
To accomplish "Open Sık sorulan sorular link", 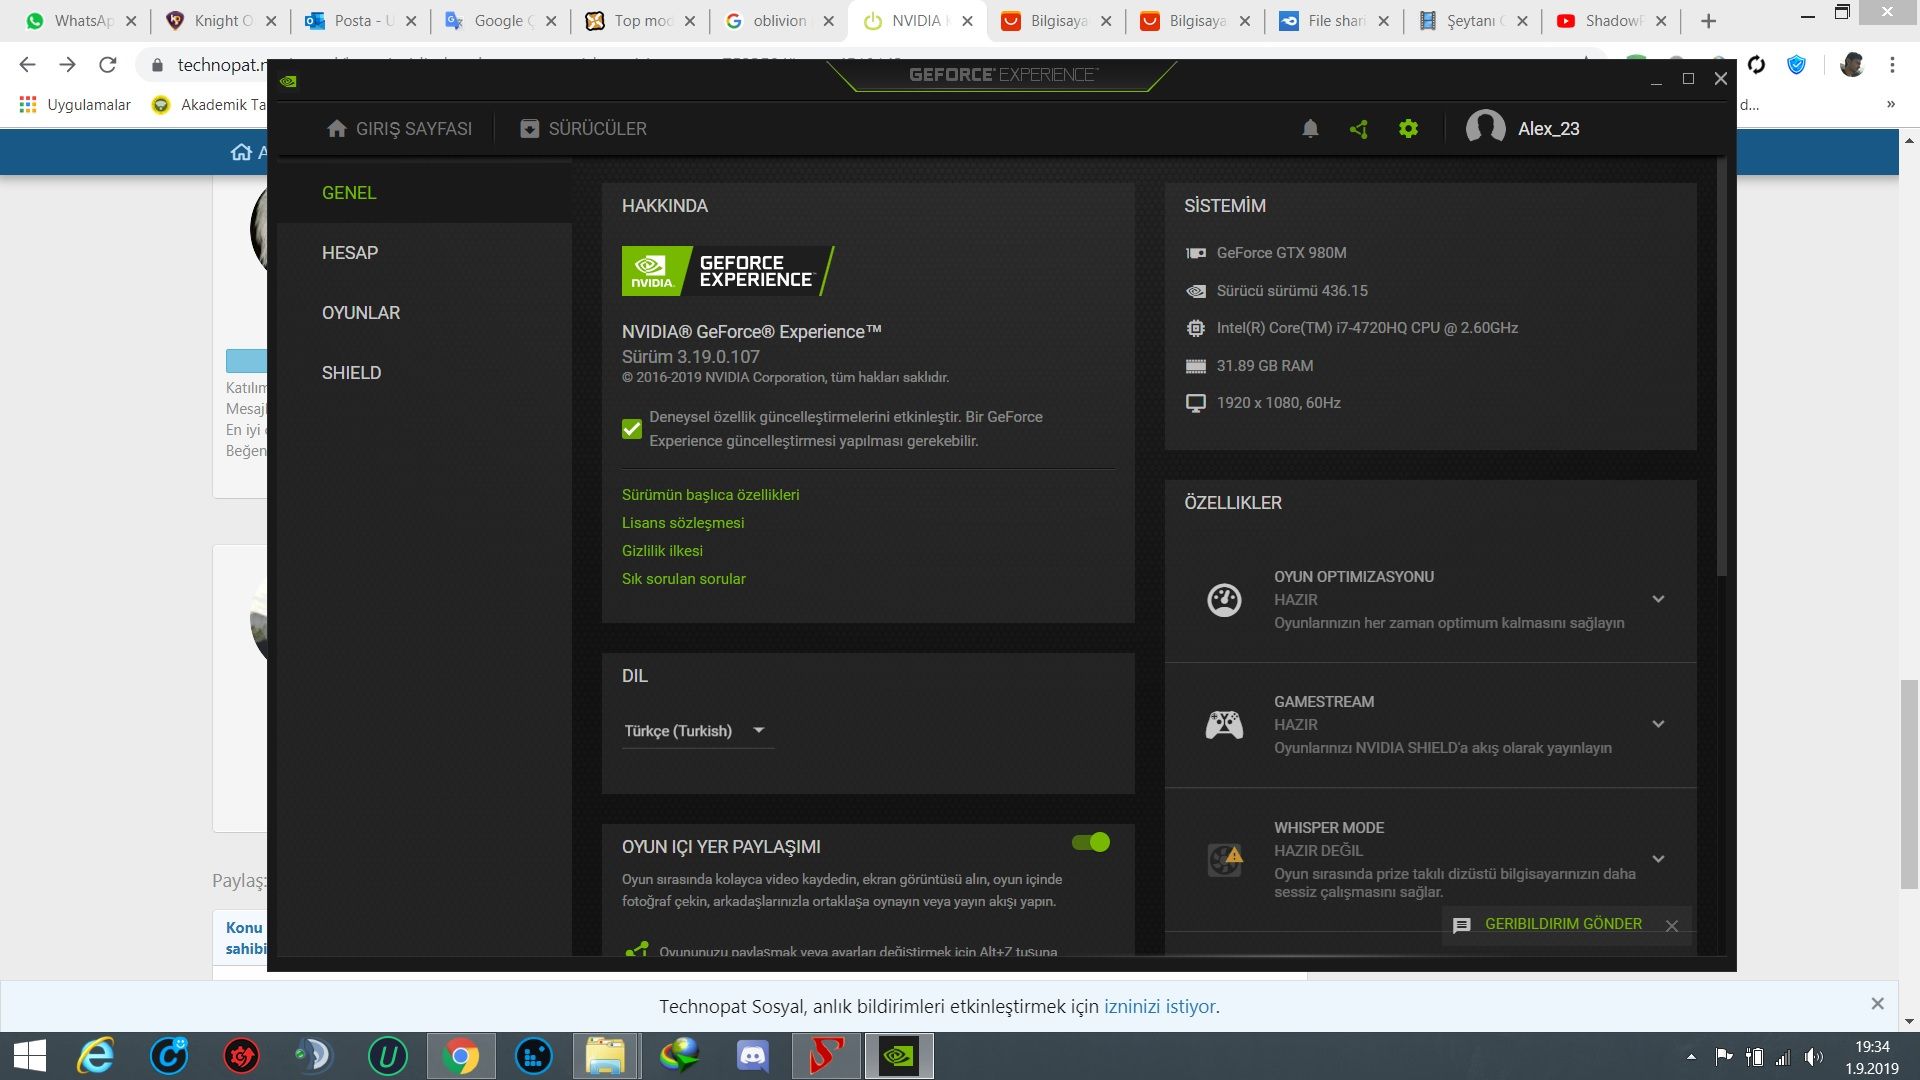I will 684,579.
